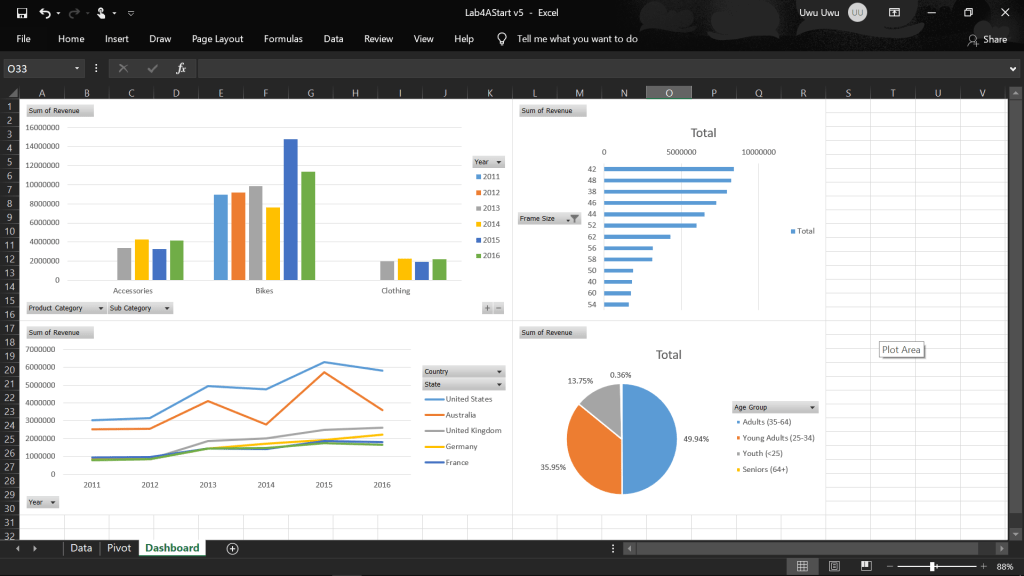1024x576 pixels.
Task: Undo the last action
Action: pos(45,13)
